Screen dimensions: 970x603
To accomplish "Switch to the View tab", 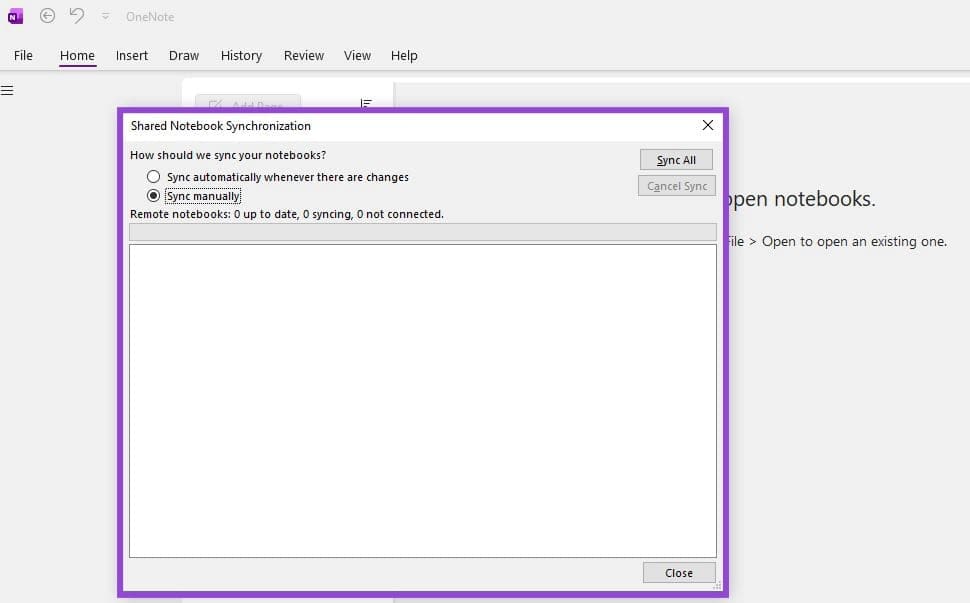I will click(x=357, y=55).
